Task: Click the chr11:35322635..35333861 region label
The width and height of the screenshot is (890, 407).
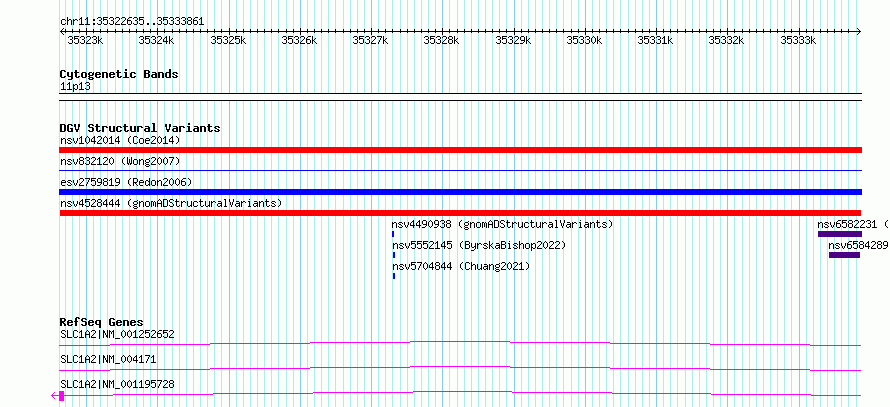Action: click(x=132, y=22)
